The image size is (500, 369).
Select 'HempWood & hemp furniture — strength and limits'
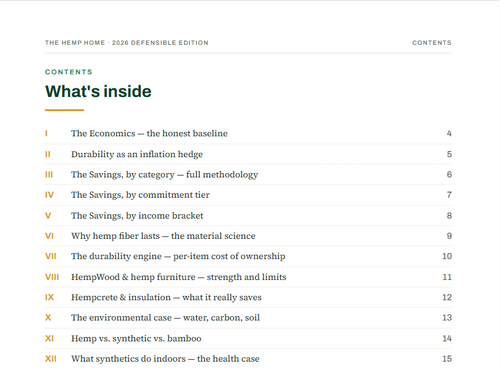point(179,277)
